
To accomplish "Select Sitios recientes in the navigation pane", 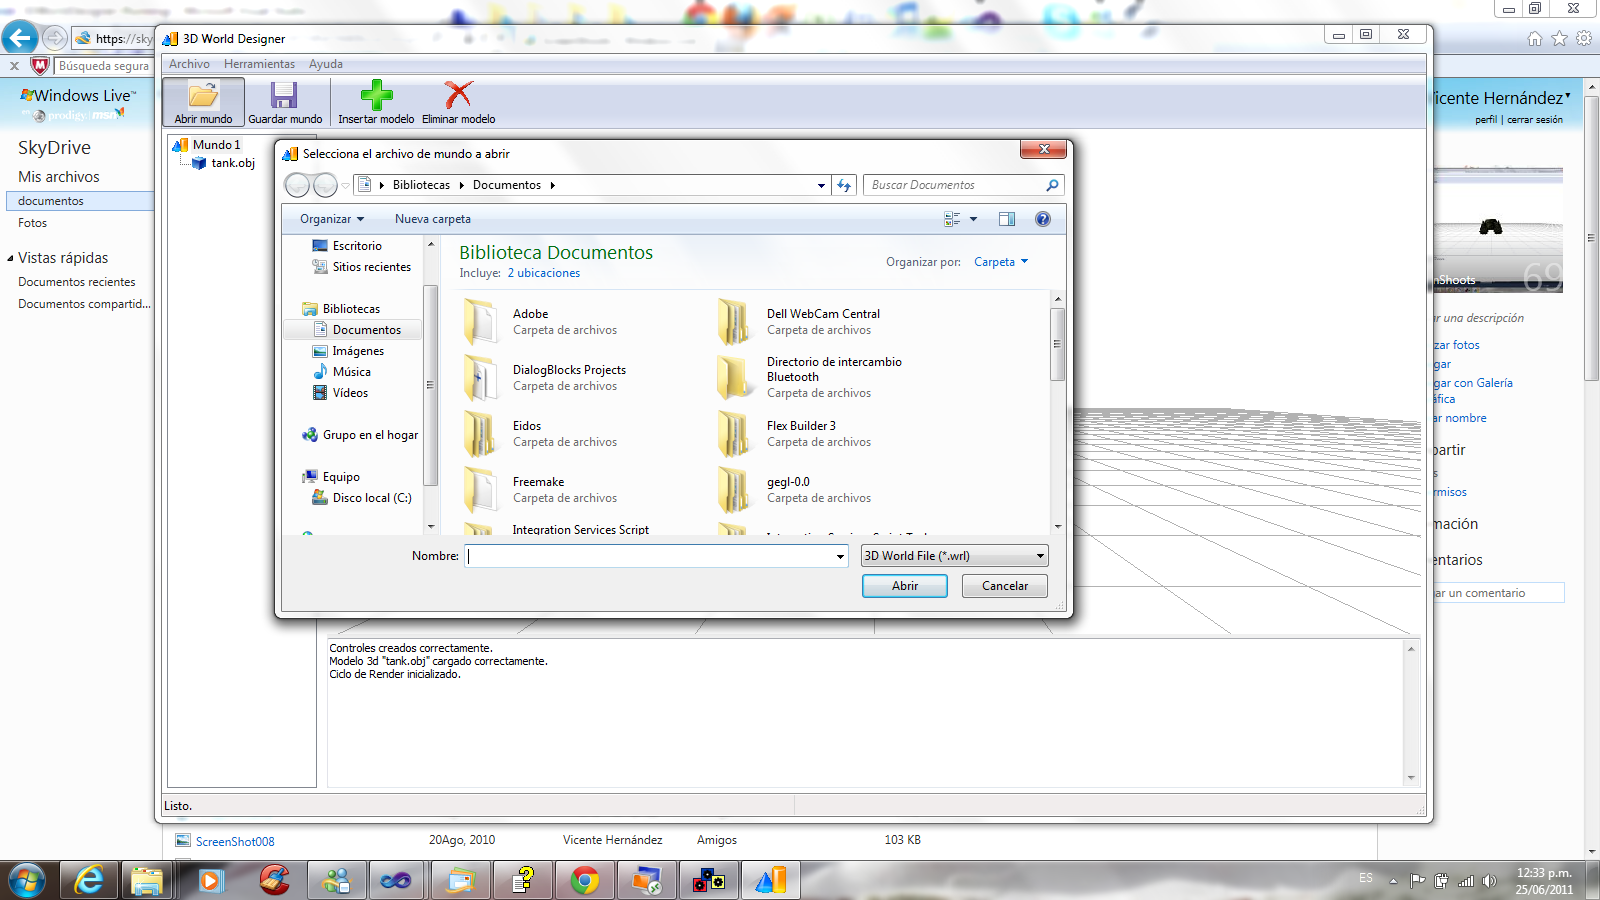I will pyautogui.click(x=371, y=267).
